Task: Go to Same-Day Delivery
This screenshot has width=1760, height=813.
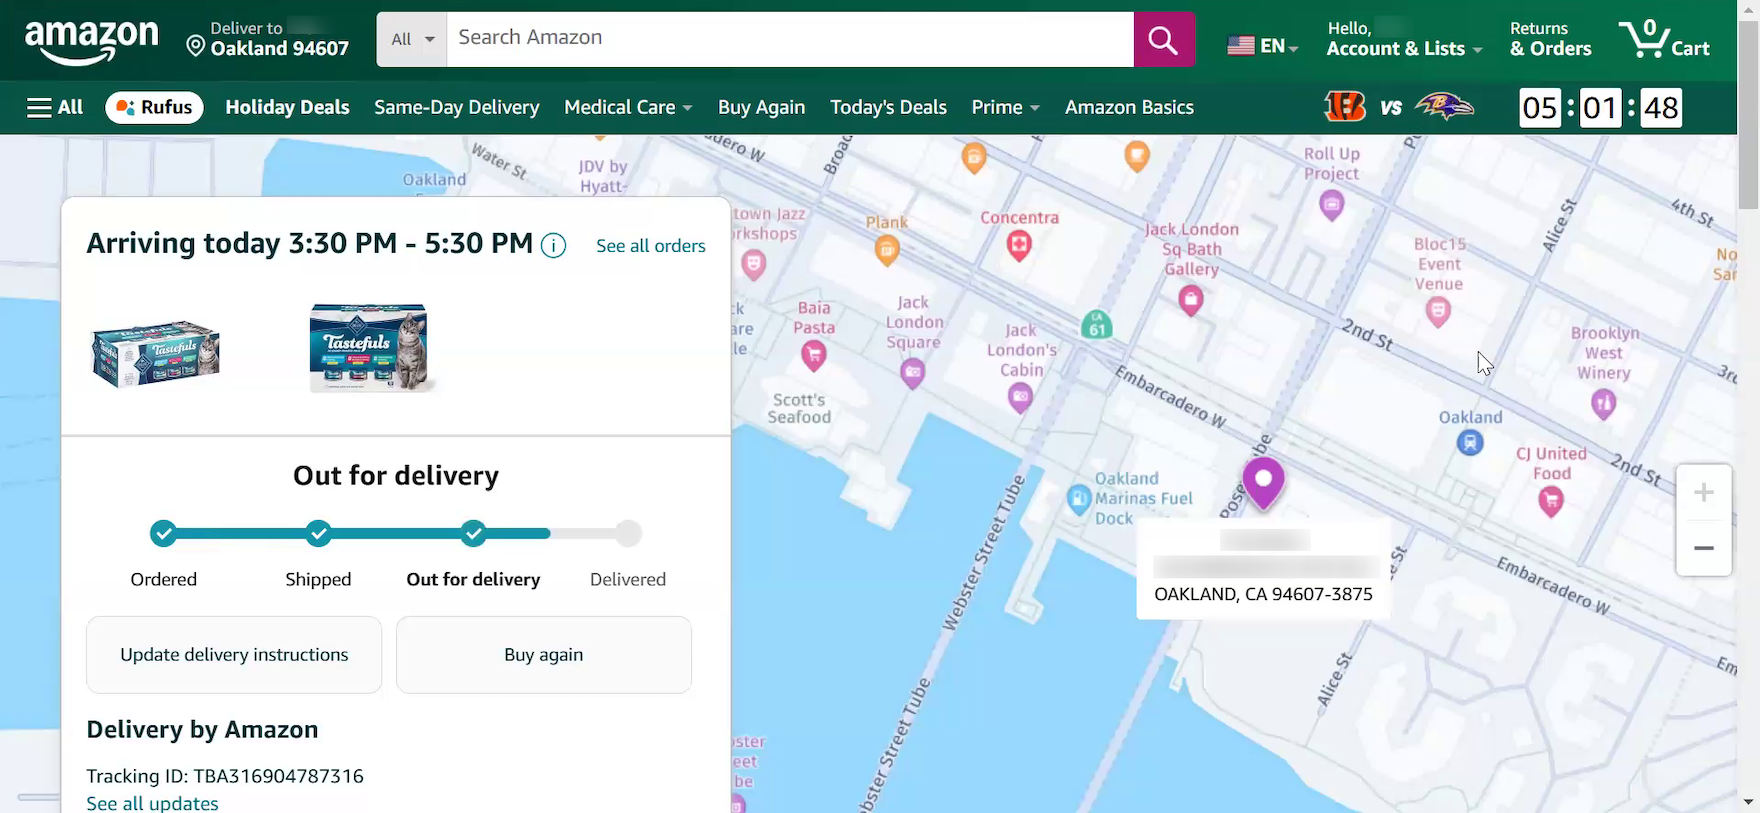Action: (x=457, y=107)
